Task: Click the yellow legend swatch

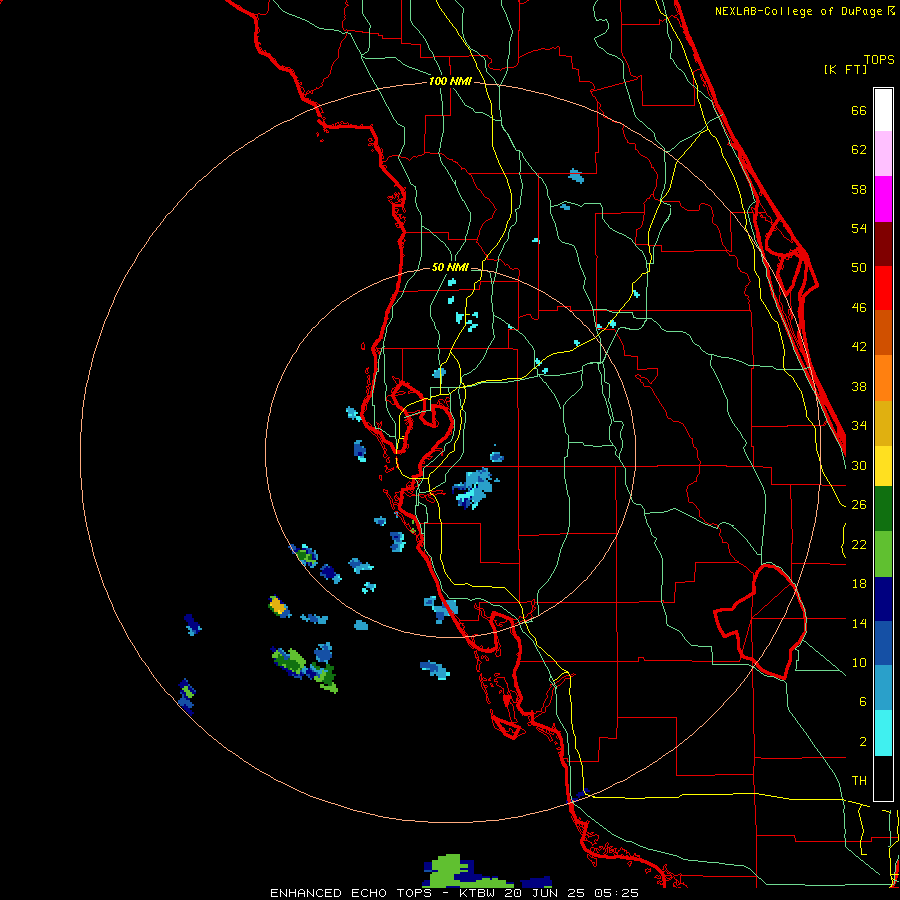Action: [x=883, y=465]
